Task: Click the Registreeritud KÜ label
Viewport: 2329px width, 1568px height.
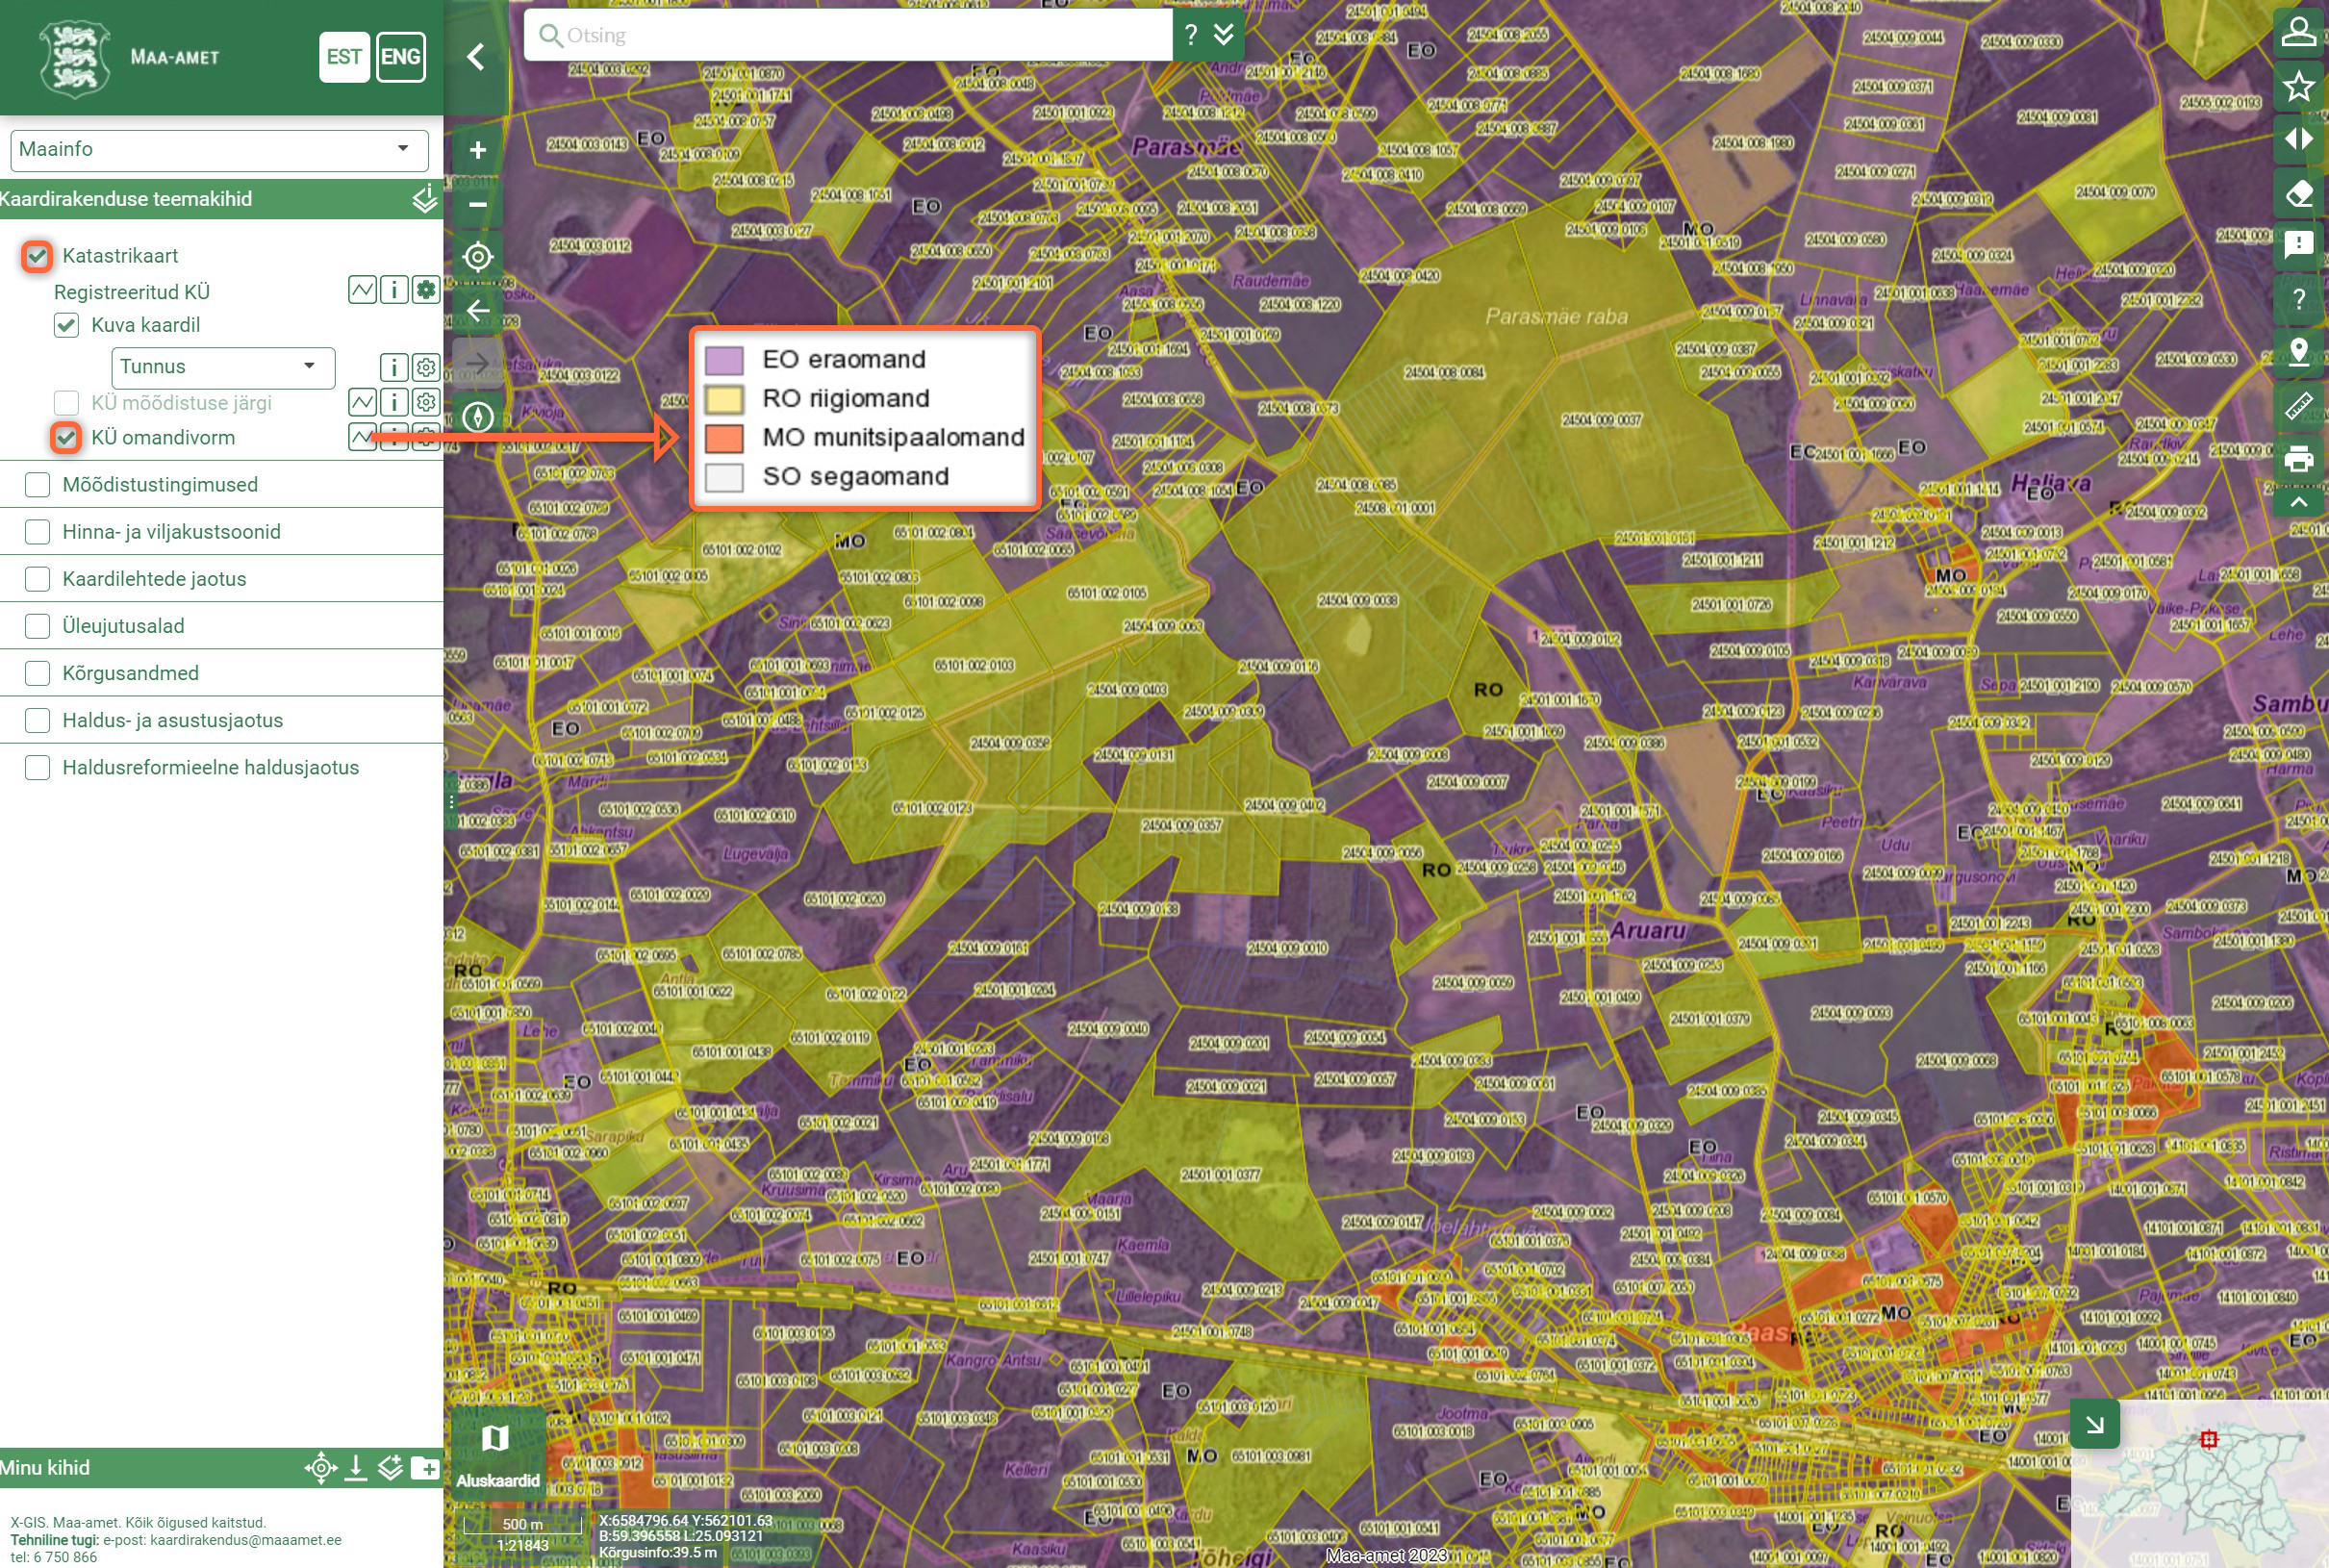Action: (132, 292)
